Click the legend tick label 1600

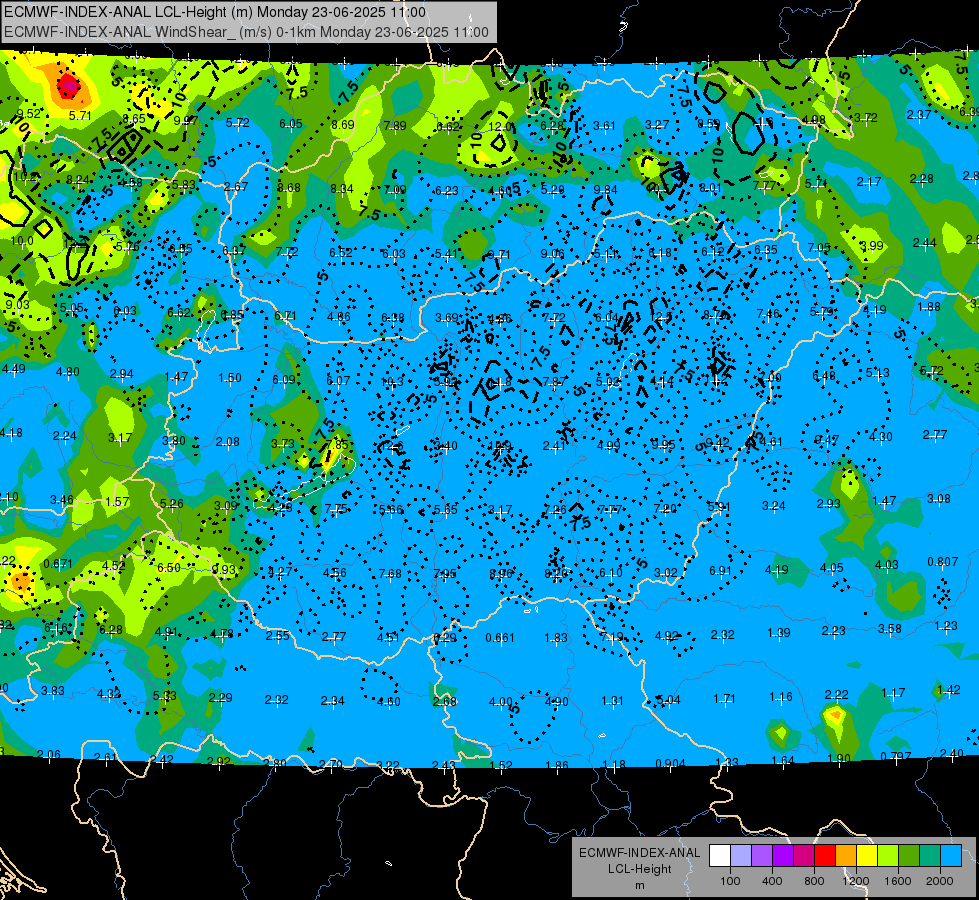pyautogui.click(x=898, y=881)
